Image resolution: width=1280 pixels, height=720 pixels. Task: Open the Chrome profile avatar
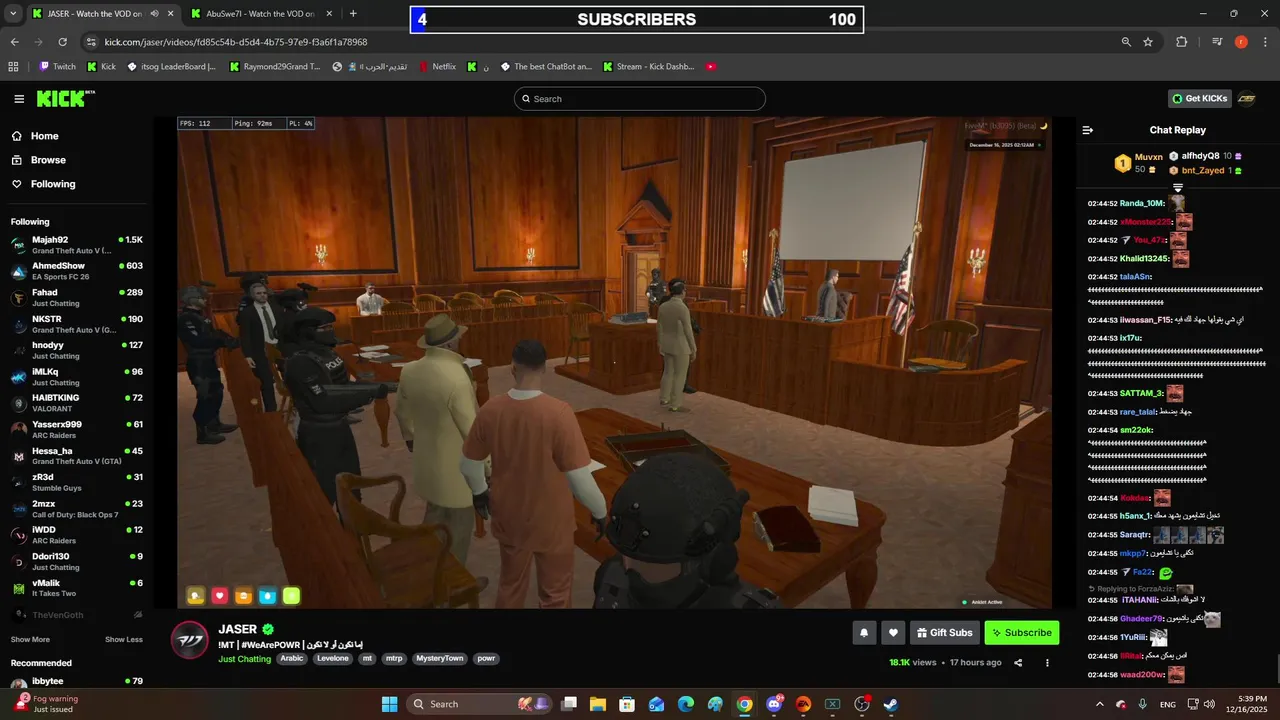(1241, 42)
